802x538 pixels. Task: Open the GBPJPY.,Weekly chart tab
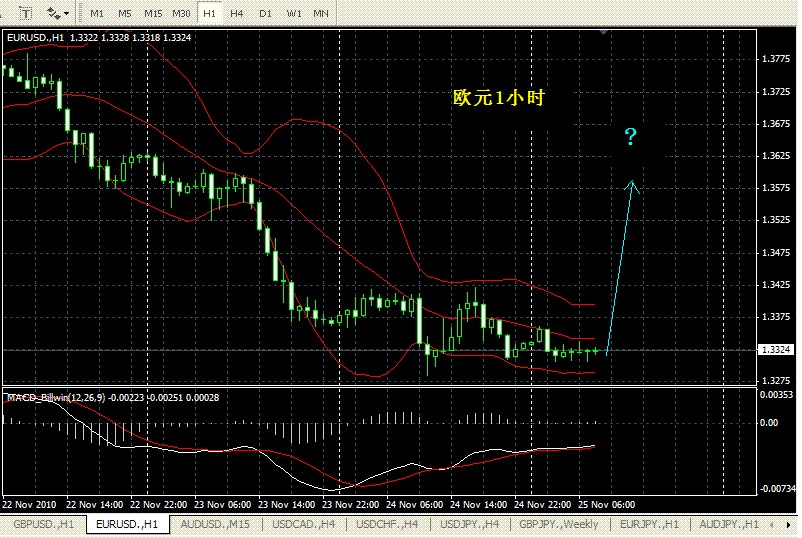559,524
